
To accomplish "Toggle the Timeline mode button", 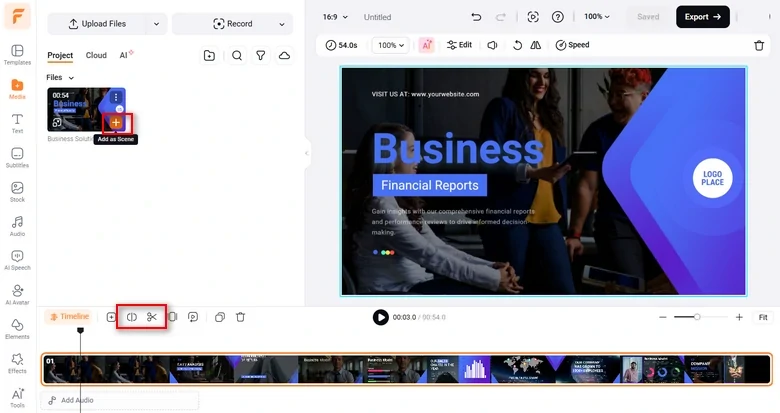I will (x=69, y=316).
